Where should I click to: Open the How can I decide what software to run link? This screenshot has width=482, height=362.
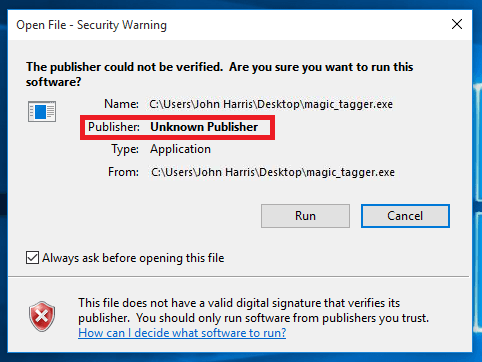[x=182, y=333]
